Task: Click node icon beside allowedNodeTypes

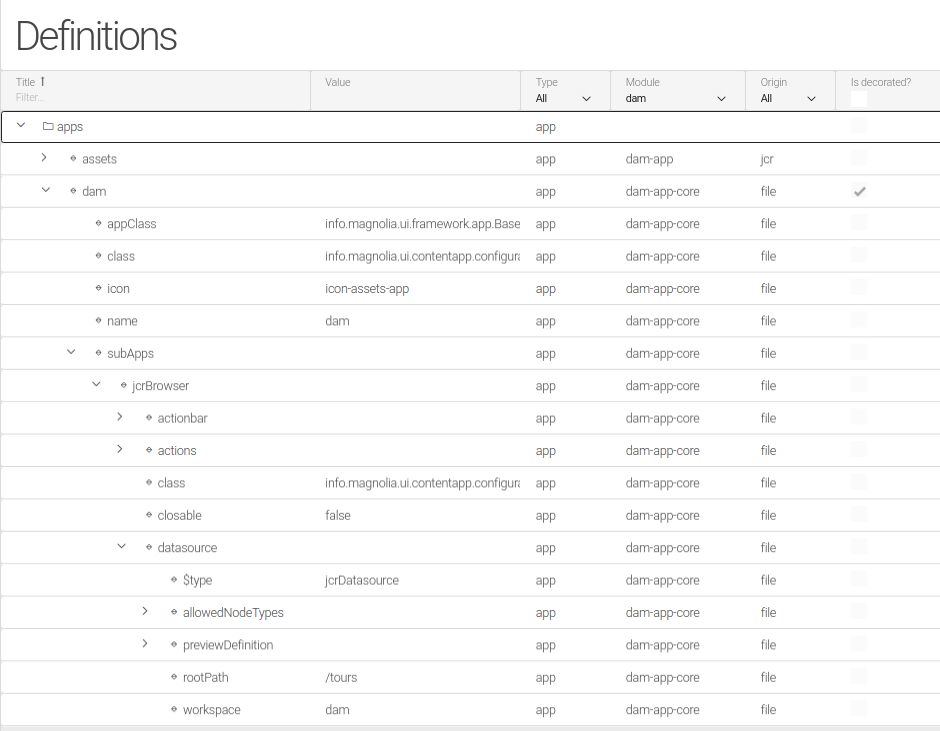Action: coord(174,612)
